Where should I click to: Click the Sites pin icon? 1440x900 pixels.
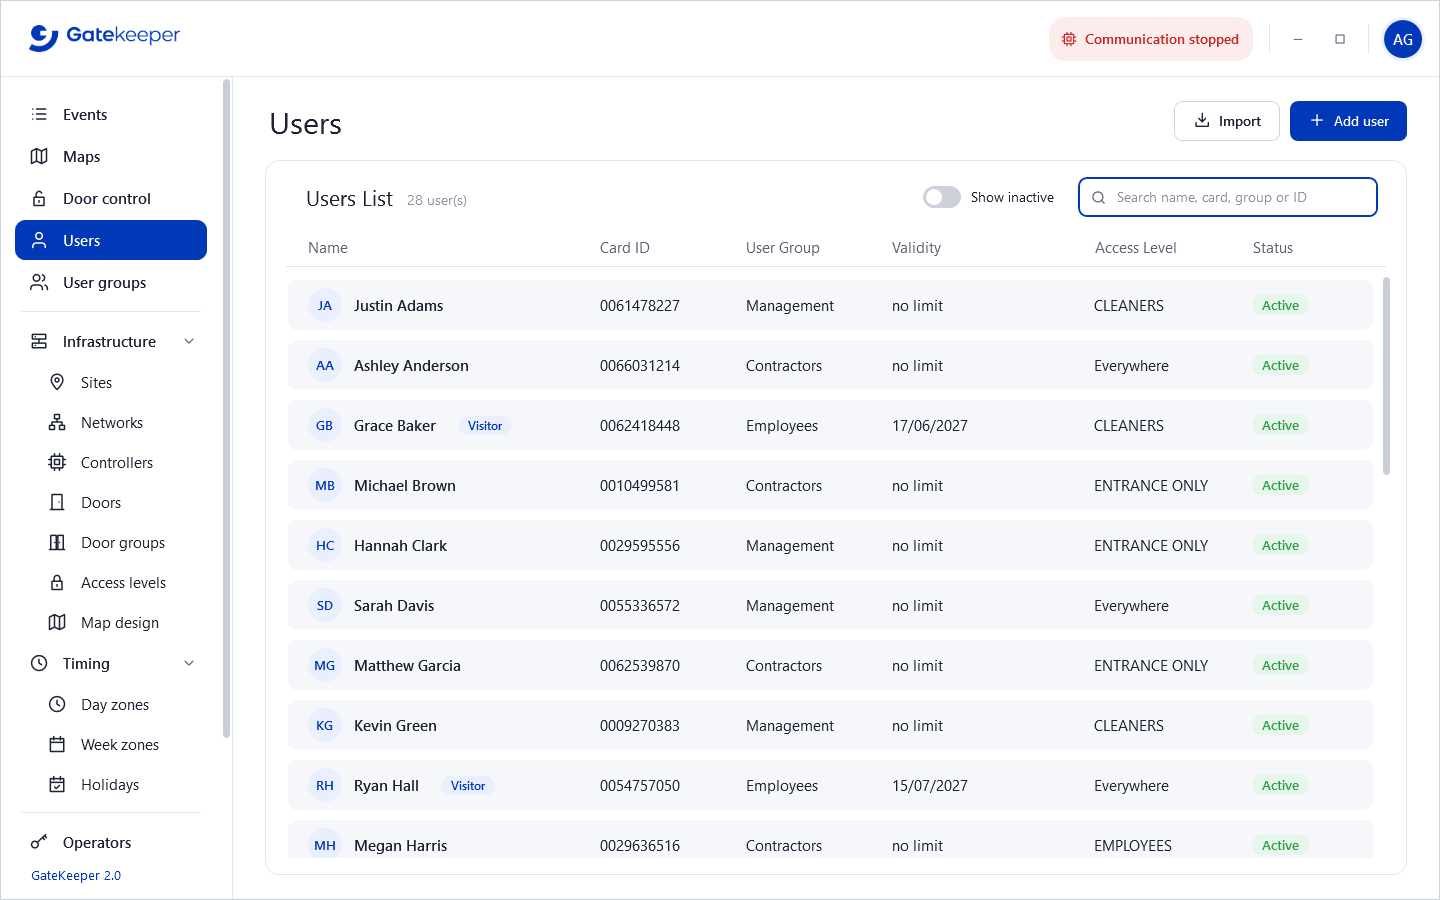(57, 382)
